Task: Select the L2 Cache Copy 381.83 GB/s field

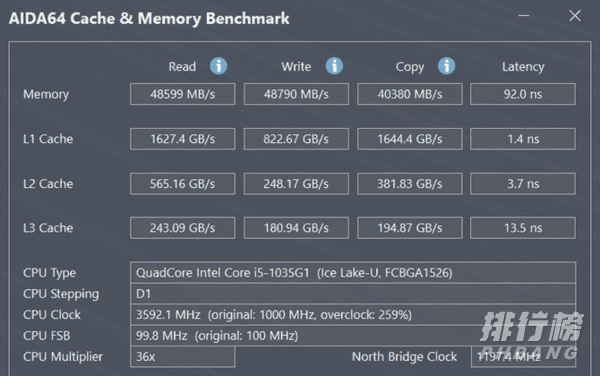Action: (x=410, y=184)
